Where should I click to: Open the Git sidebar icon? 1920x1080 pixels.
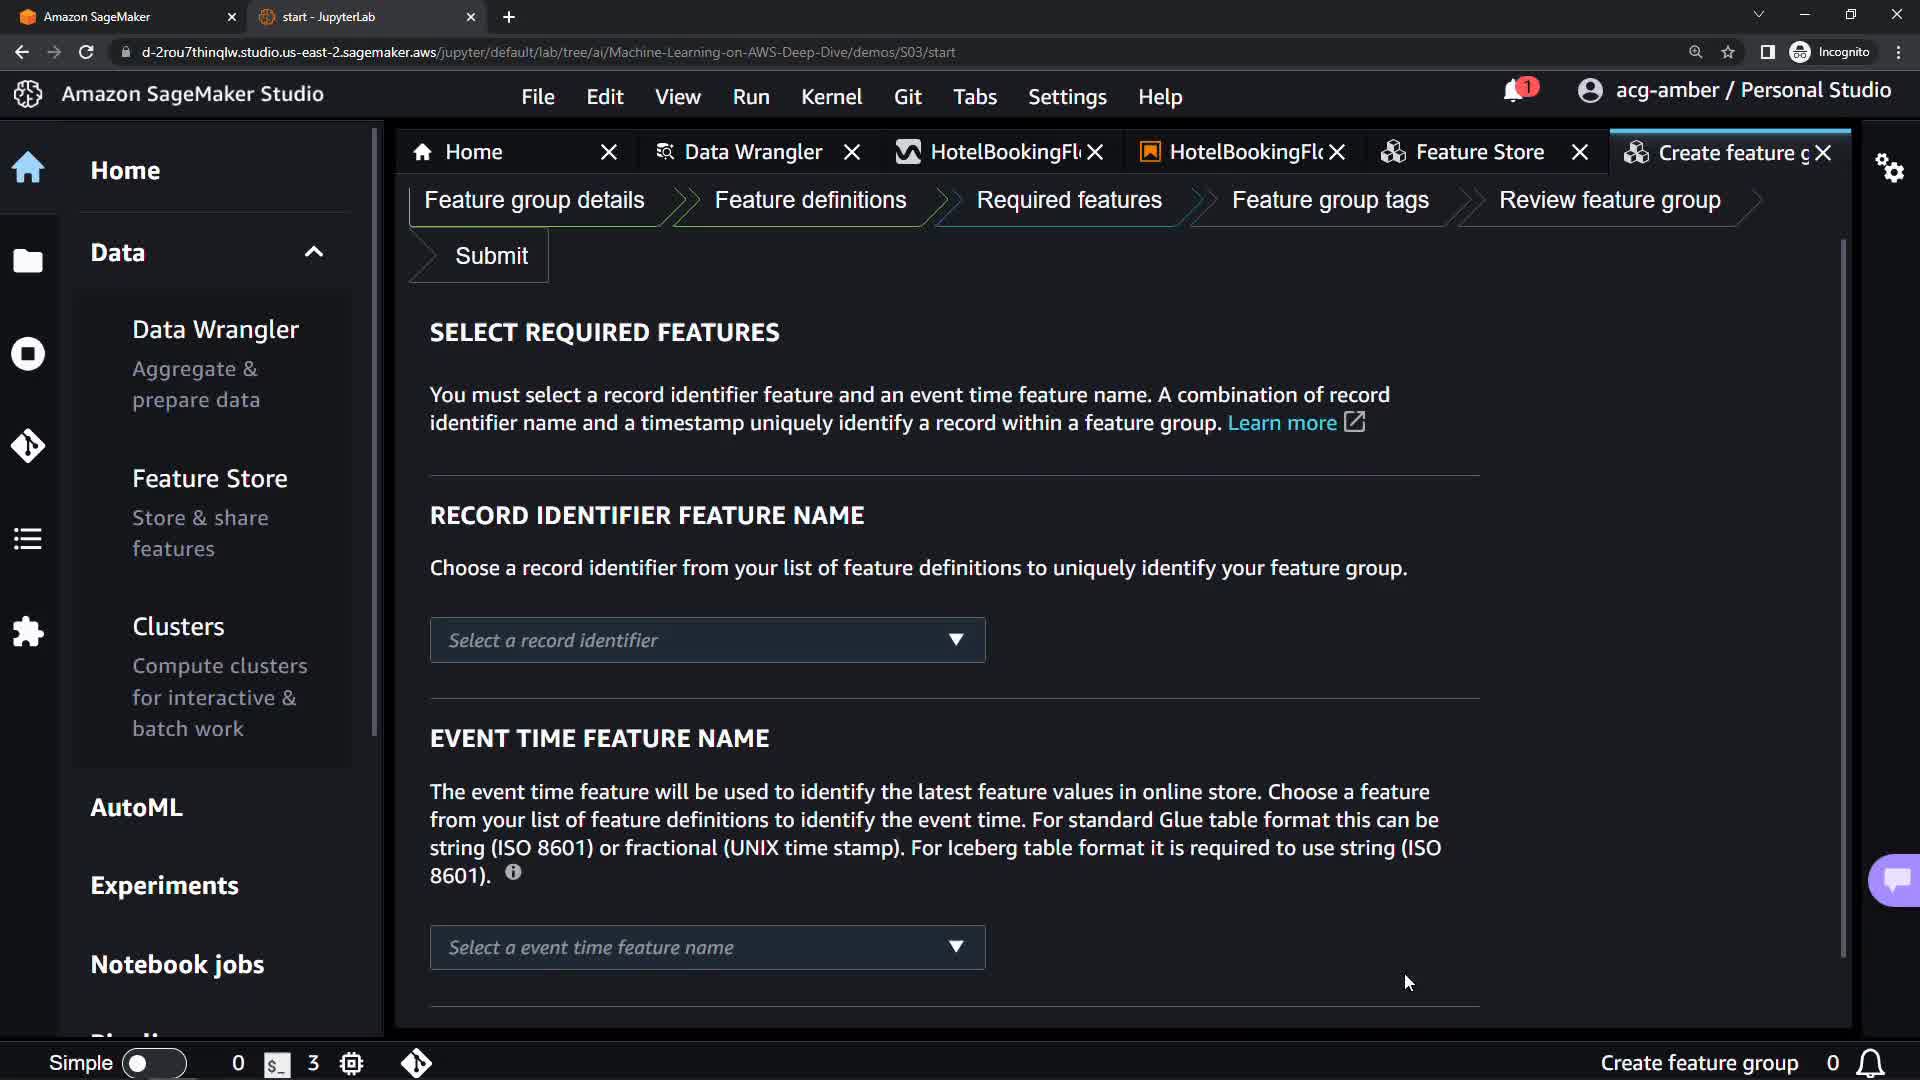(x=28, y=446)
